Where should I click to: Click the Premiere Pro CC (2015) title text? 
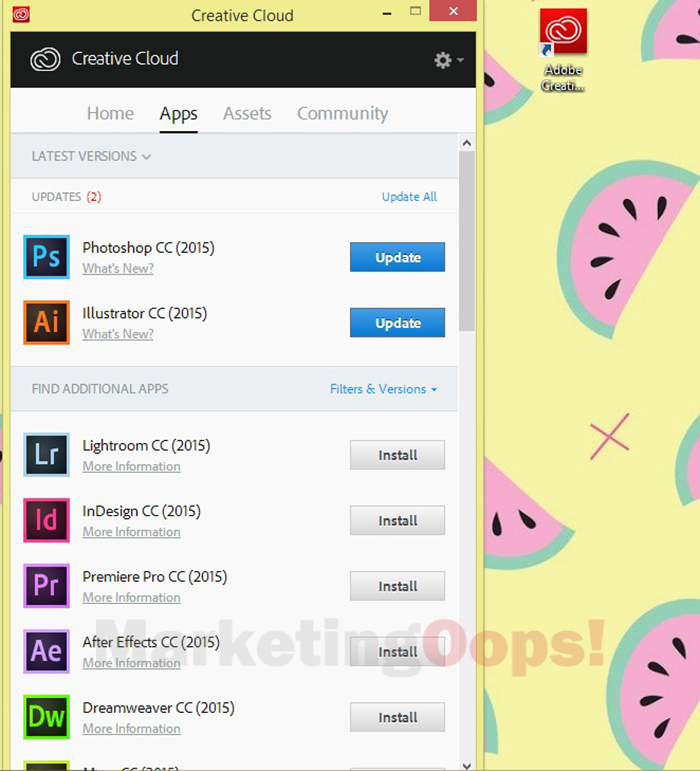(x=155, y=577)
